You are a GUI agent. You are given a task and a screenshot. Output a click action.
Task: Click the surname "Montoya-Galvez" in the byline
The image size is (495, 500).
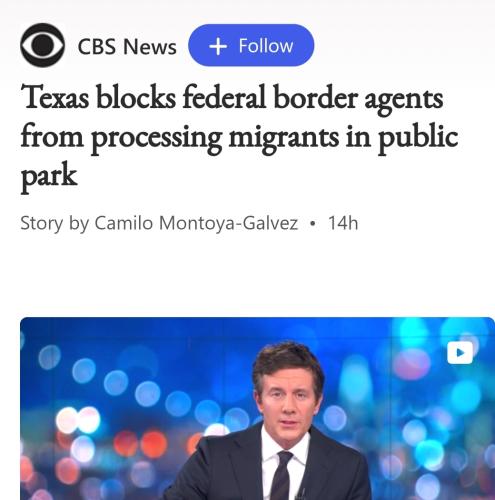click(228, 223)
